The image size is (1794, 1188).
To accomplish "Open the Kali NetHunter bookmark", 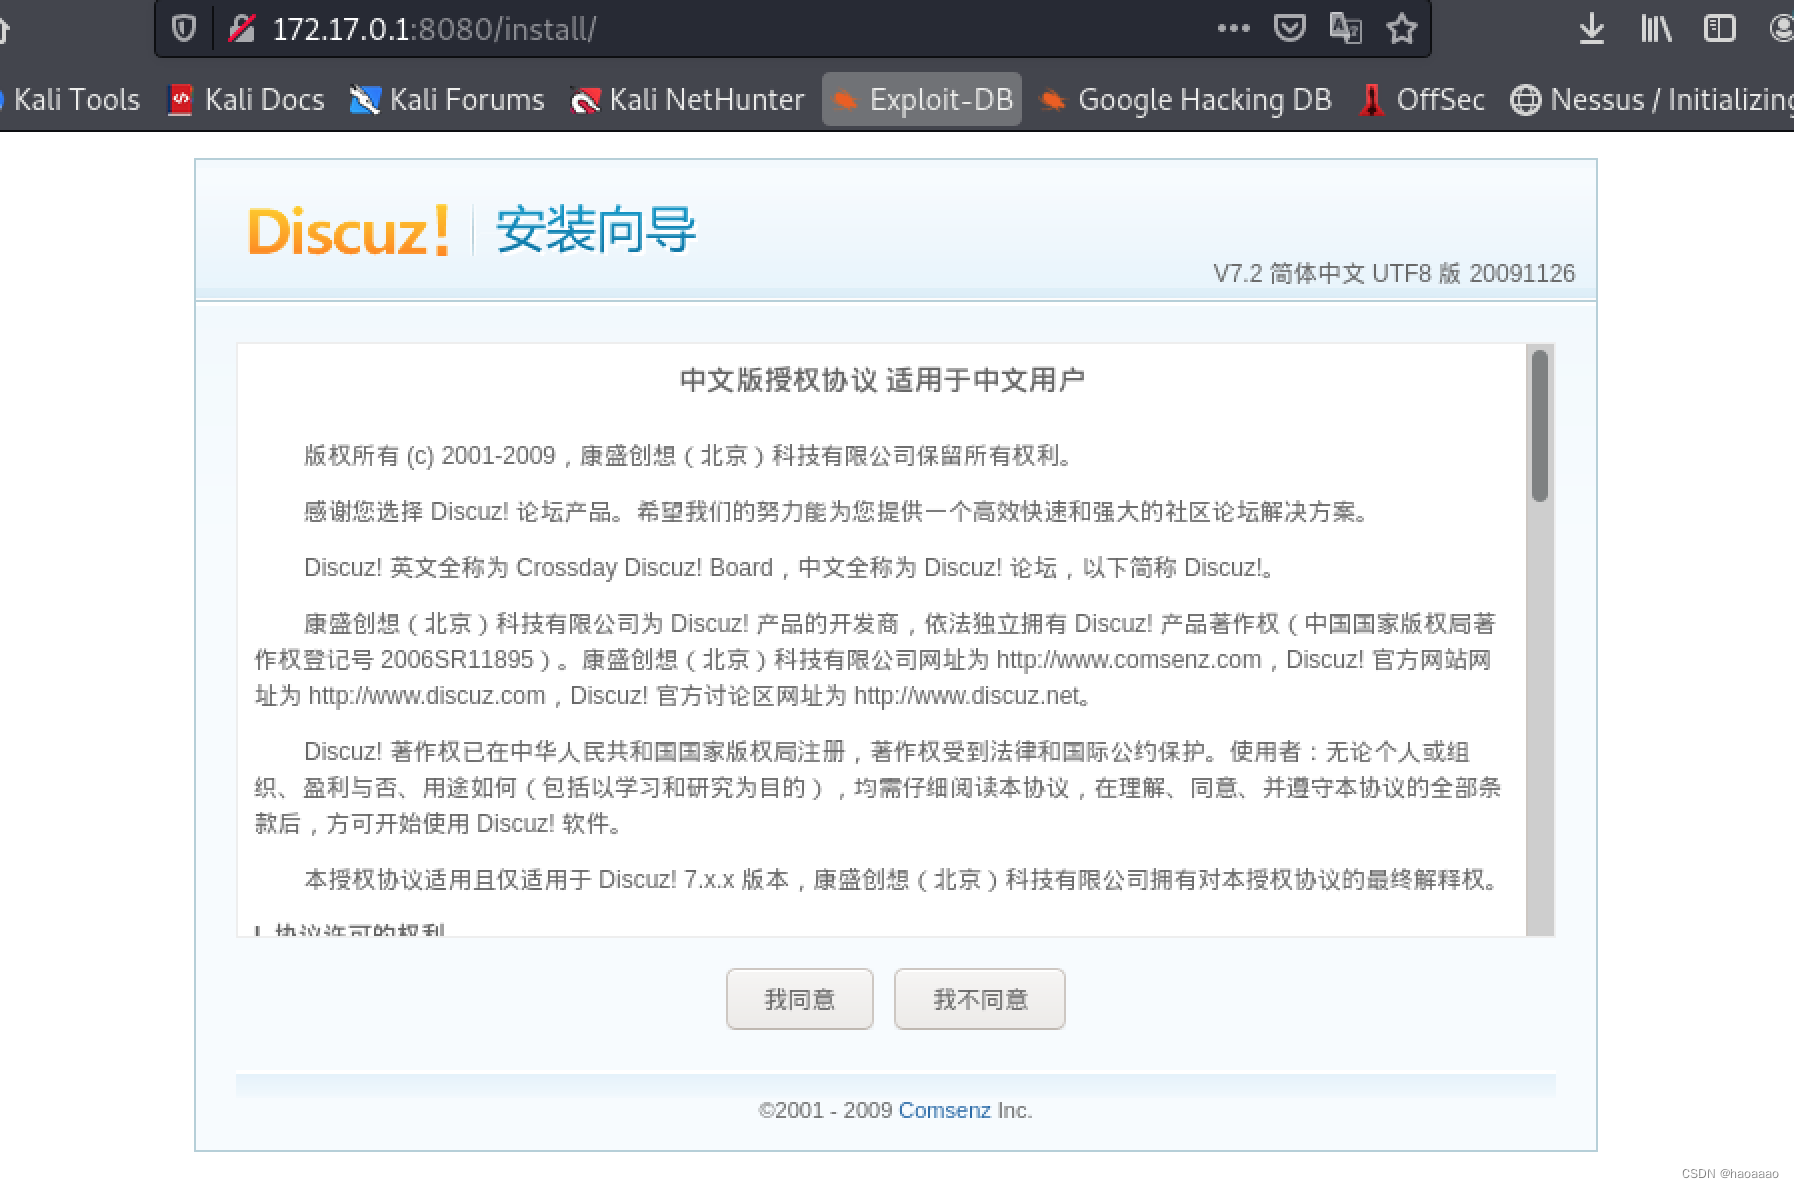I will tap(686, 99).
